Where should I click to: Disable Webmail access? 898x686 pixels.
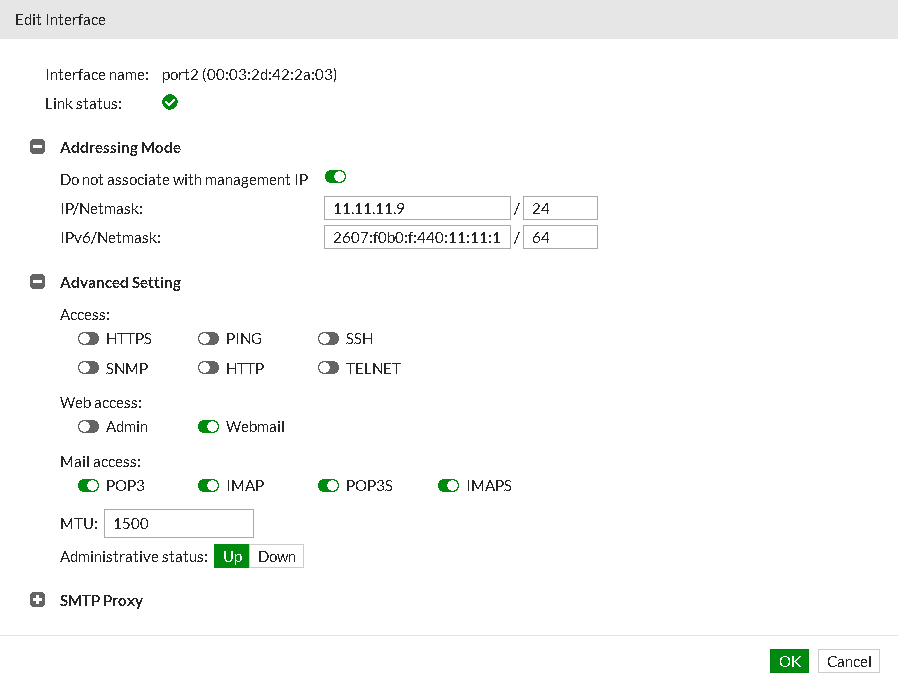[208, 427]
